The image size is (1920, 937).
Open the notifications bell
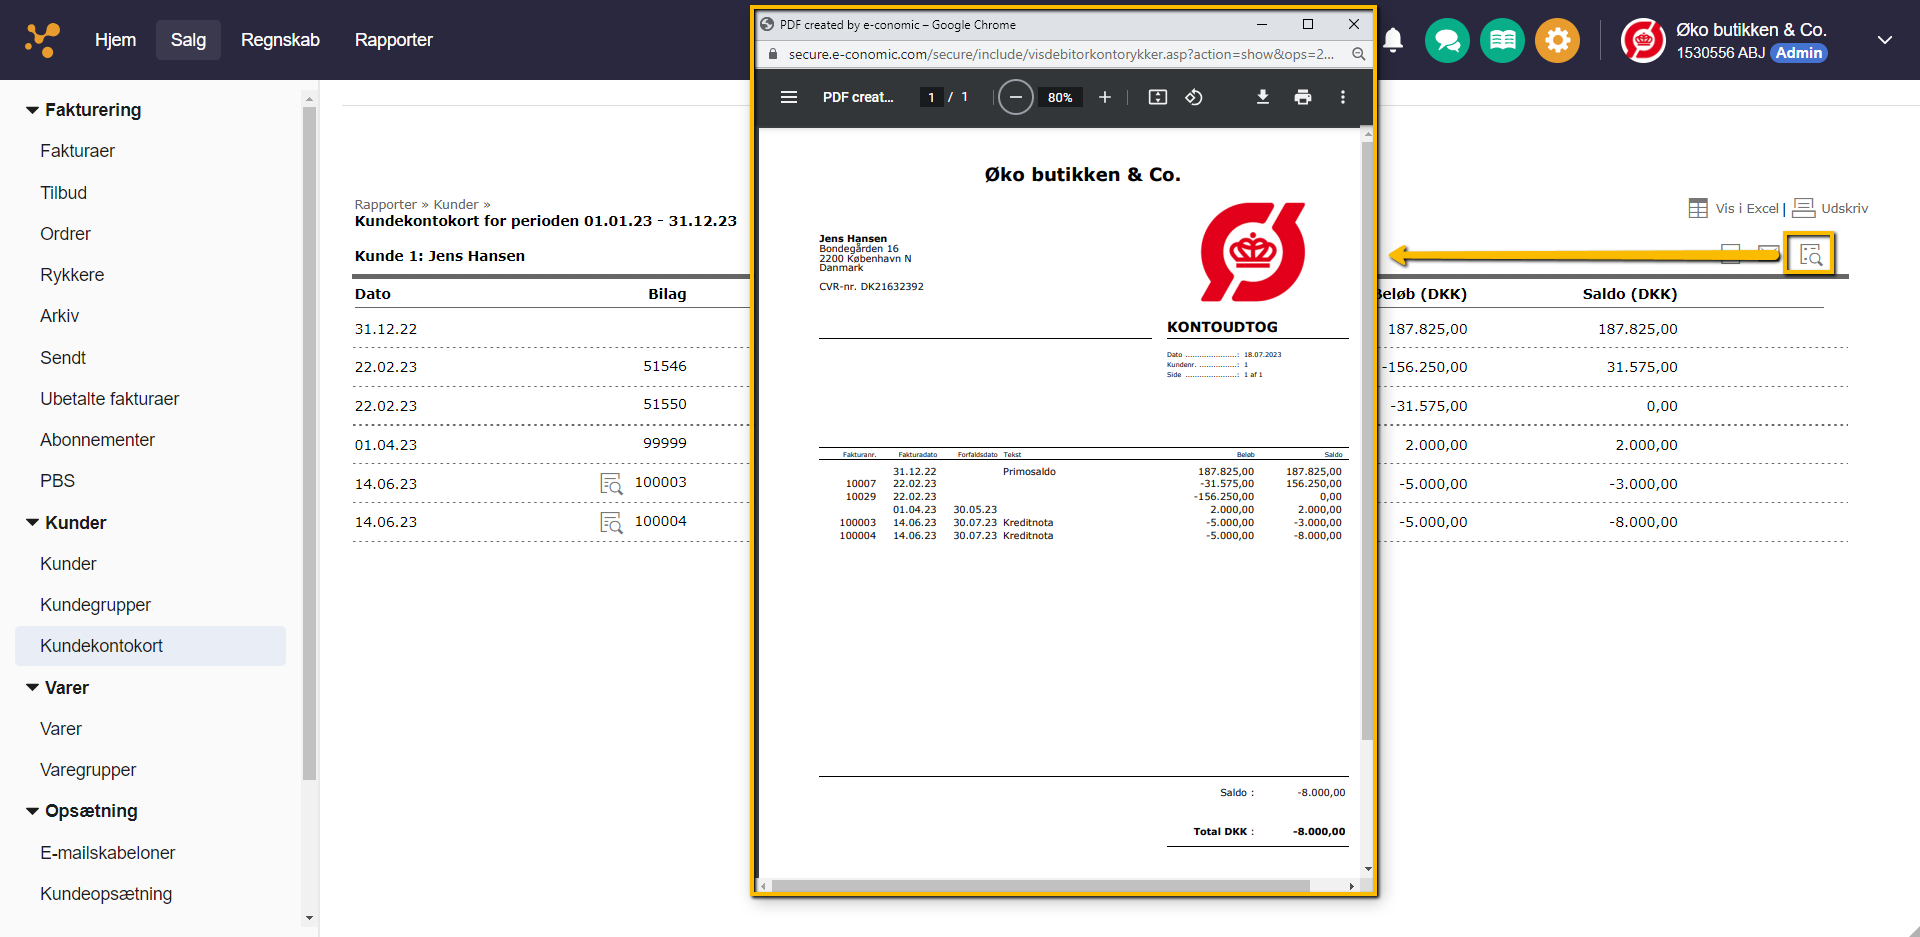tap(1393, 40)
